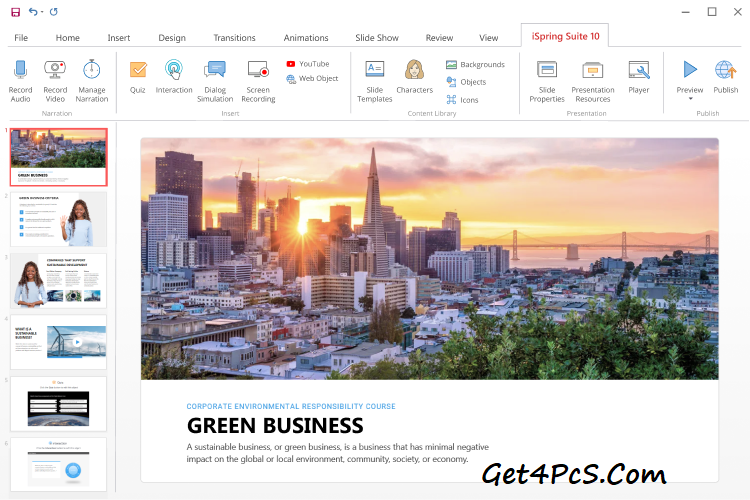Publish the presentation
The height and width of the screenshot is (500, 750).
click(725, 69)
